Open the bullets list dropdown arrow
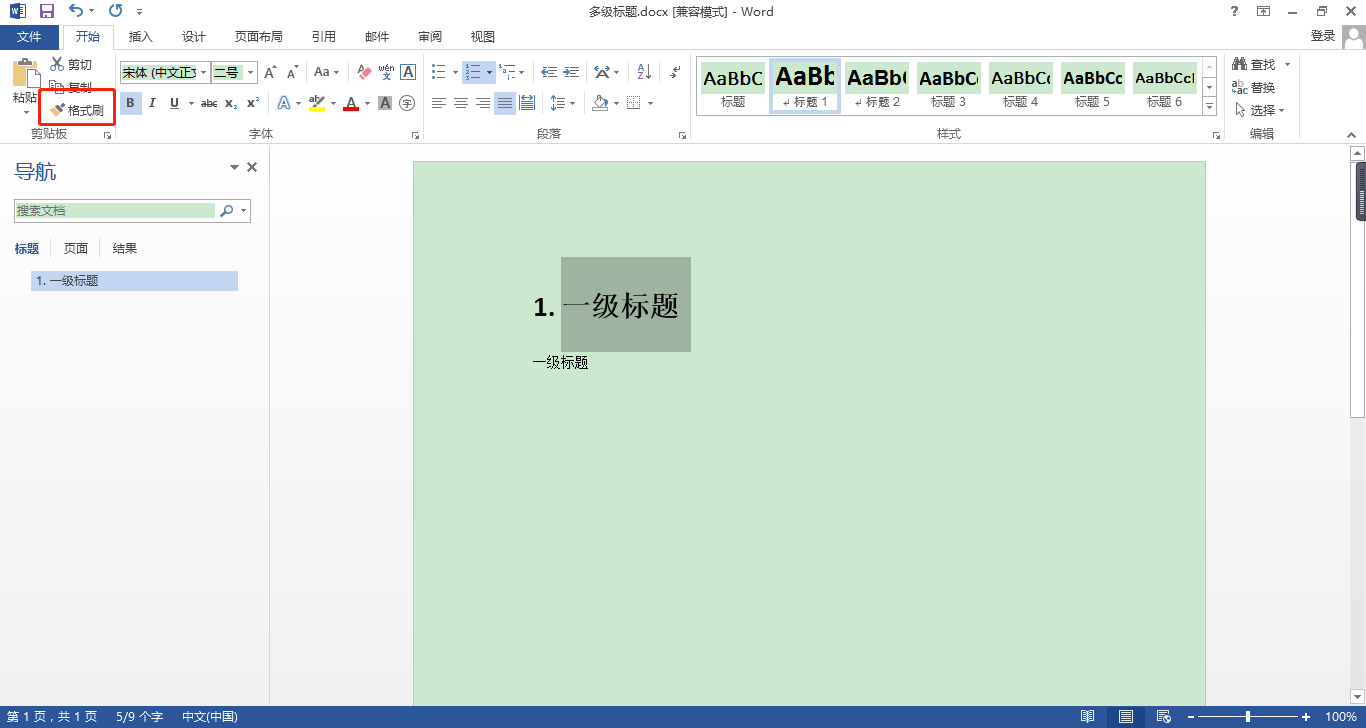The height and width of the screenshot is (728, 1366). coord(455,73)
